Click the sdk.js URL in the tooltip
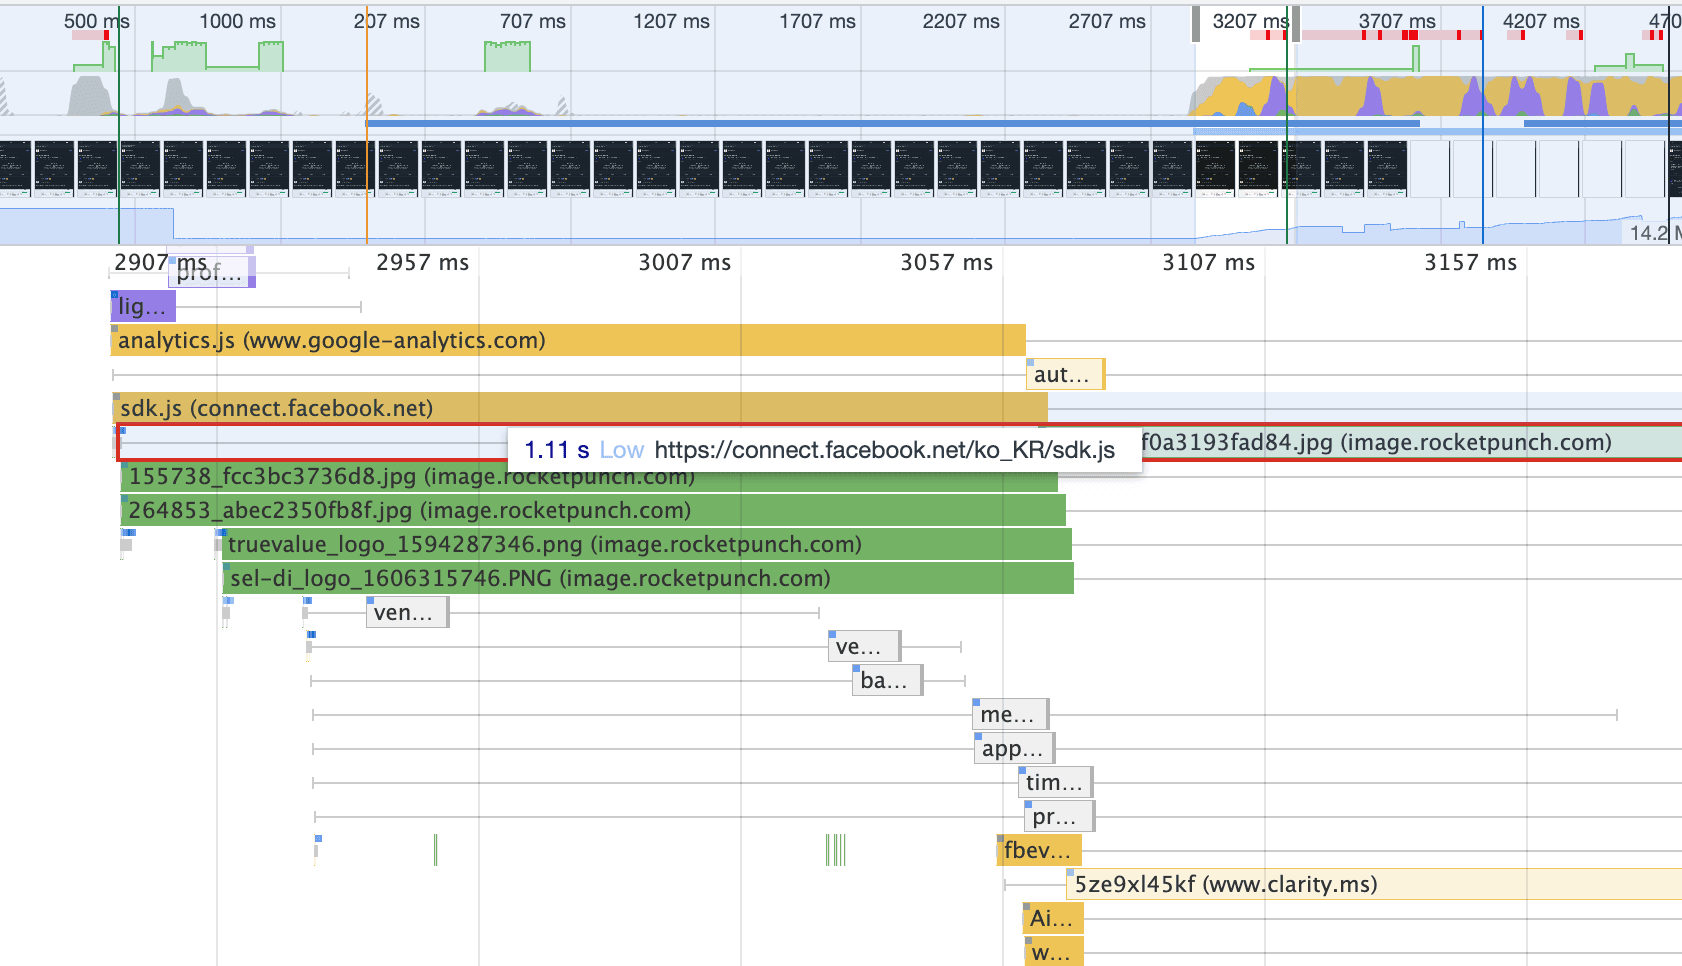 [x=885, y=450]
